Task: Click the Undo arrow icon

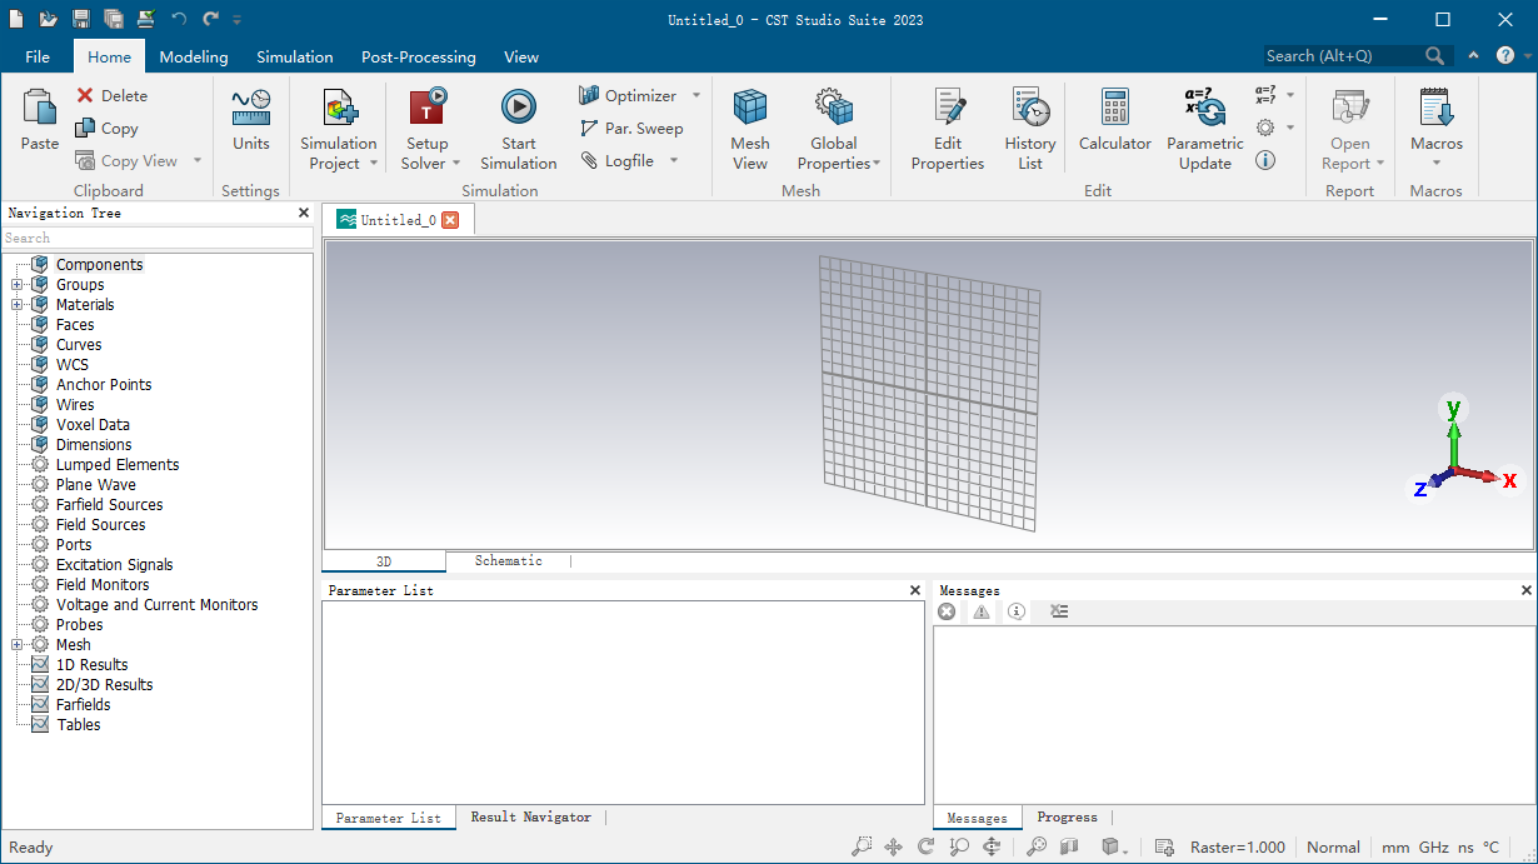Action: pyautogui.click(x=179, y=19)
